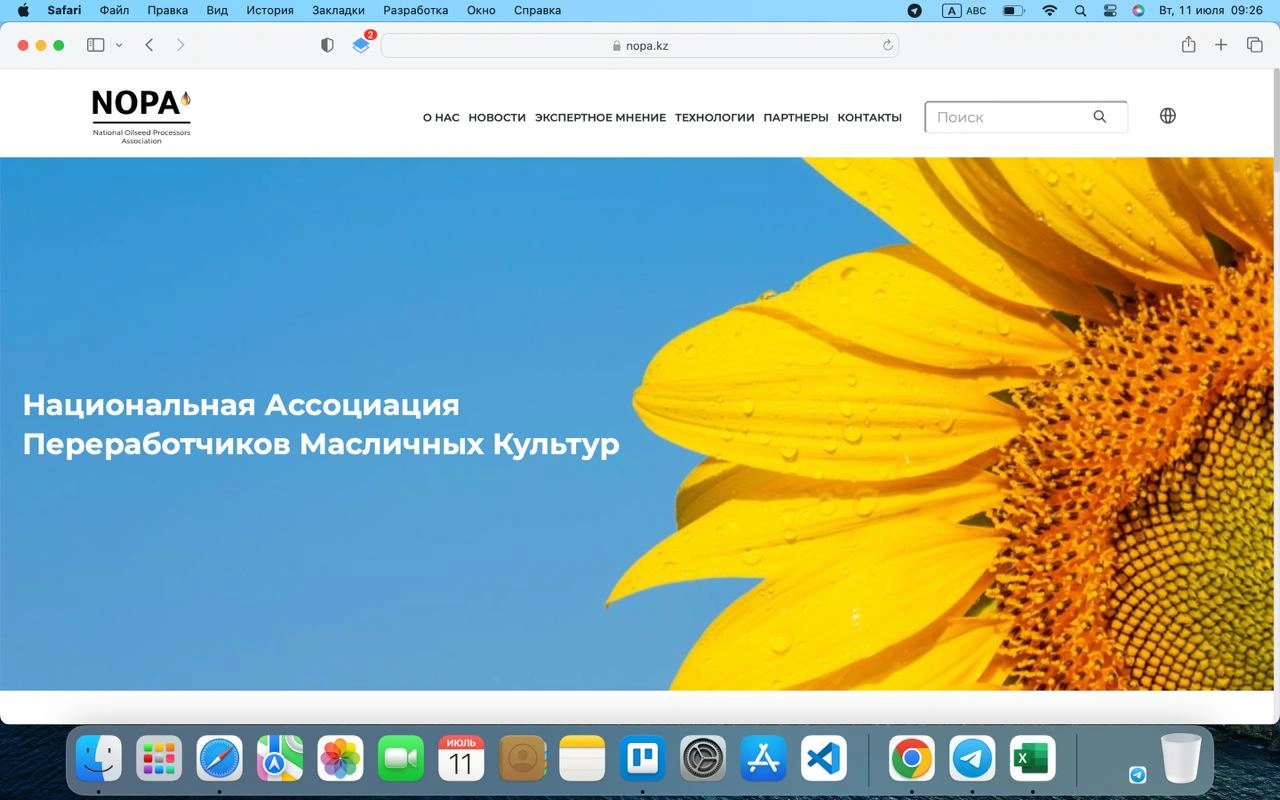The width and height of the screenshot is (1280, 800).
Task: Open the Файл menu
Action: (114, 10)
